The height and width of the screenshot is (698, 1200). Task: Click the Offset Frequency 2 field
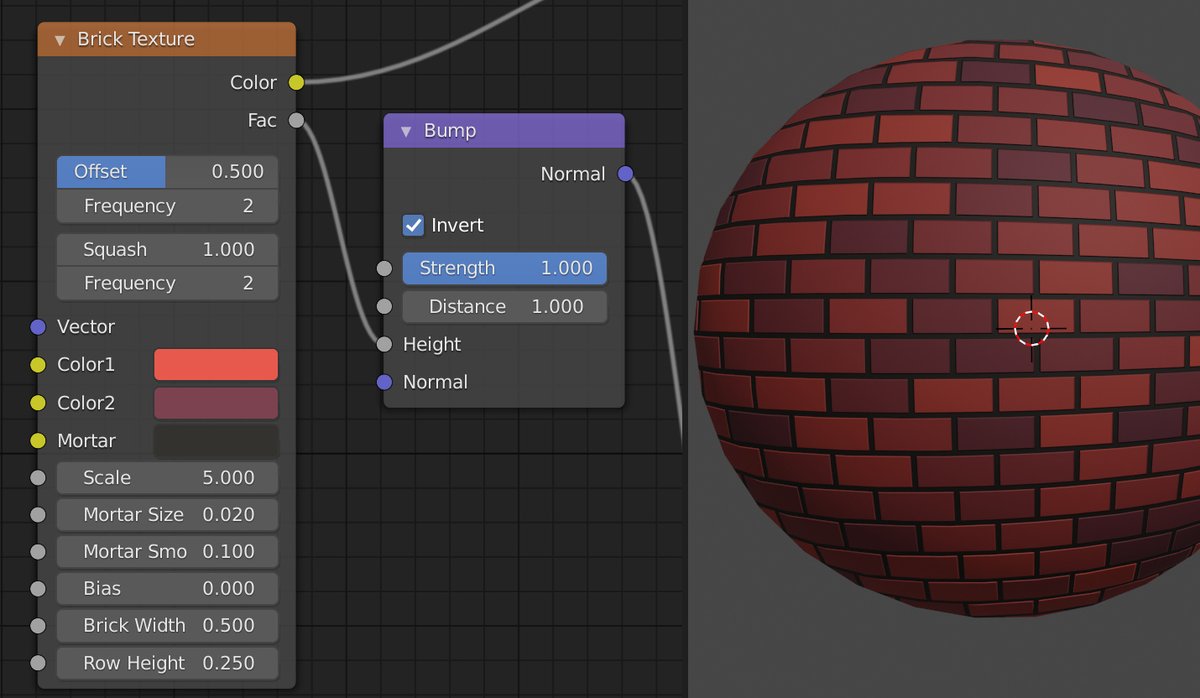pos(167,206)
